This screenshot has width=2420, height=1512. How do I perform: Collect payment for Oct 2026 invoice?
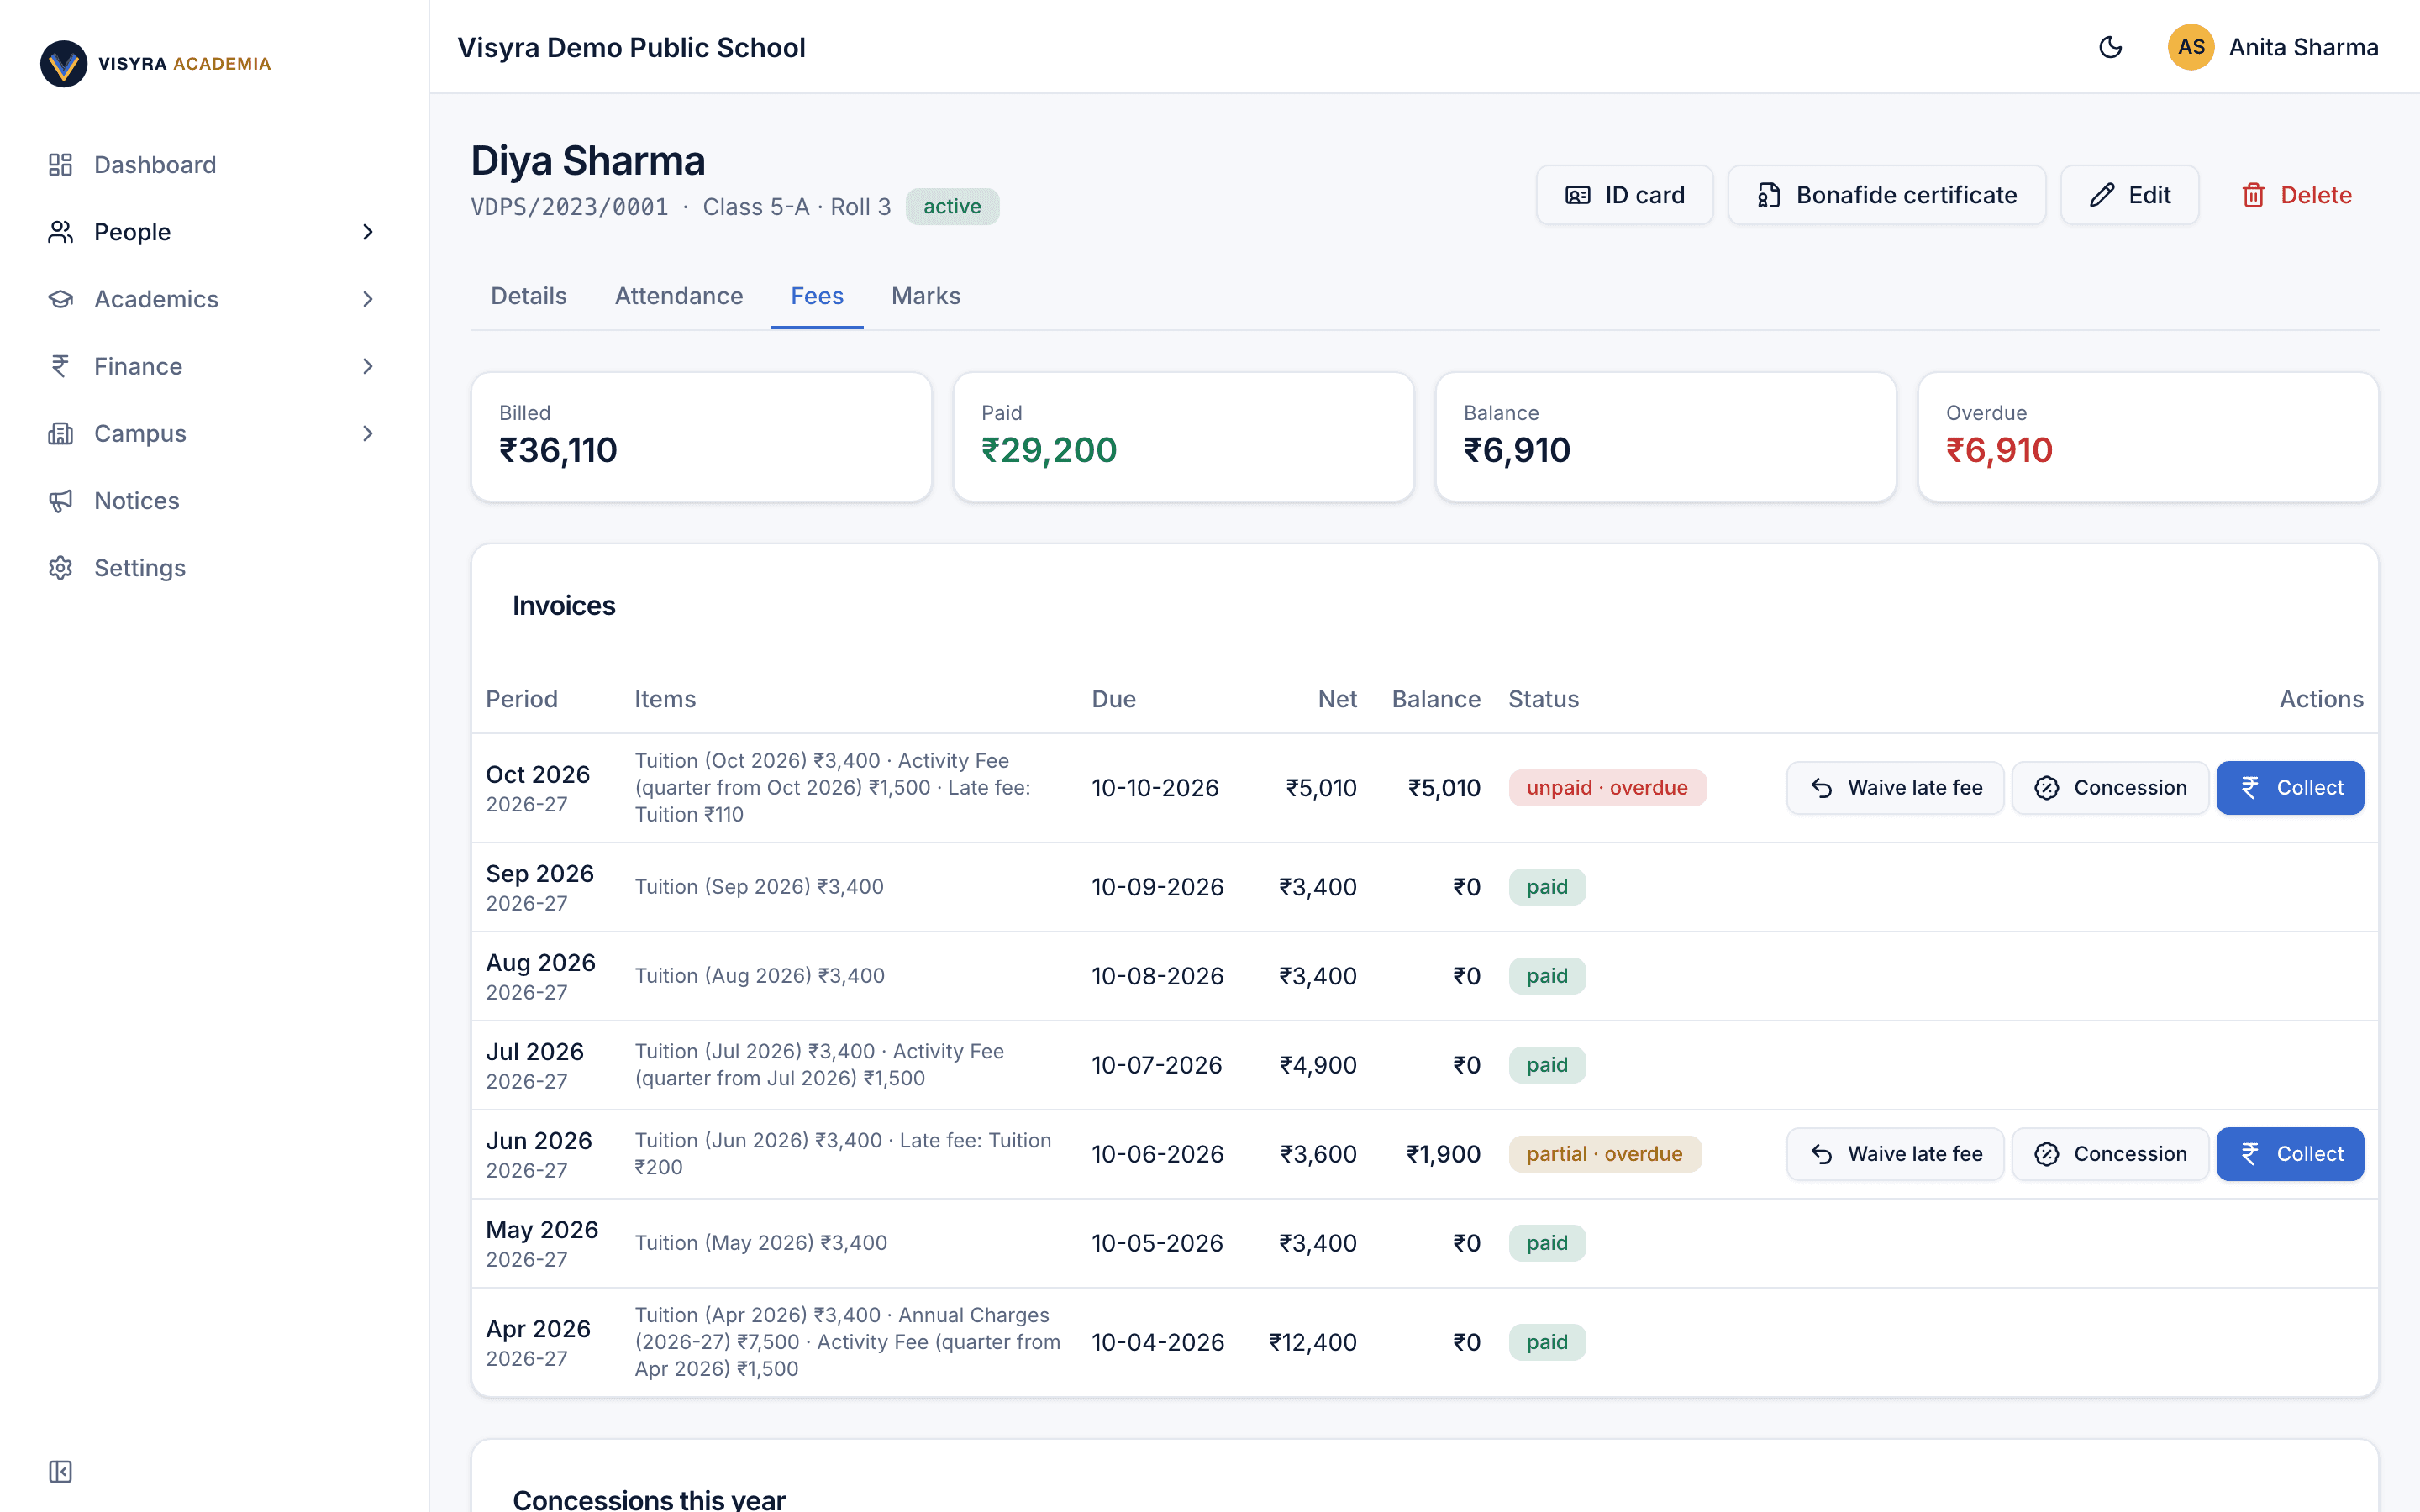pyautogui.click(x=2290, y=788)
